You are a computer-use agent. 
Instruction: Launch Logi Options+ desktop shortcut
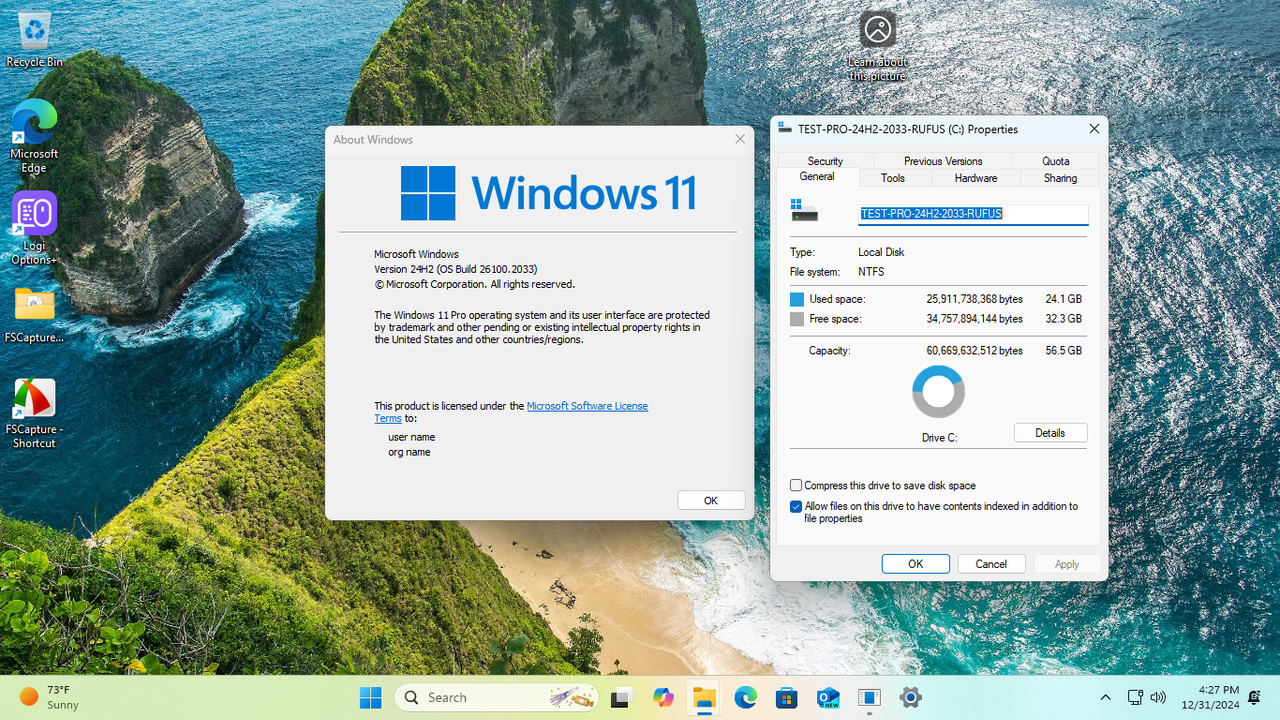pyautogui.click(x=34, y=228)
